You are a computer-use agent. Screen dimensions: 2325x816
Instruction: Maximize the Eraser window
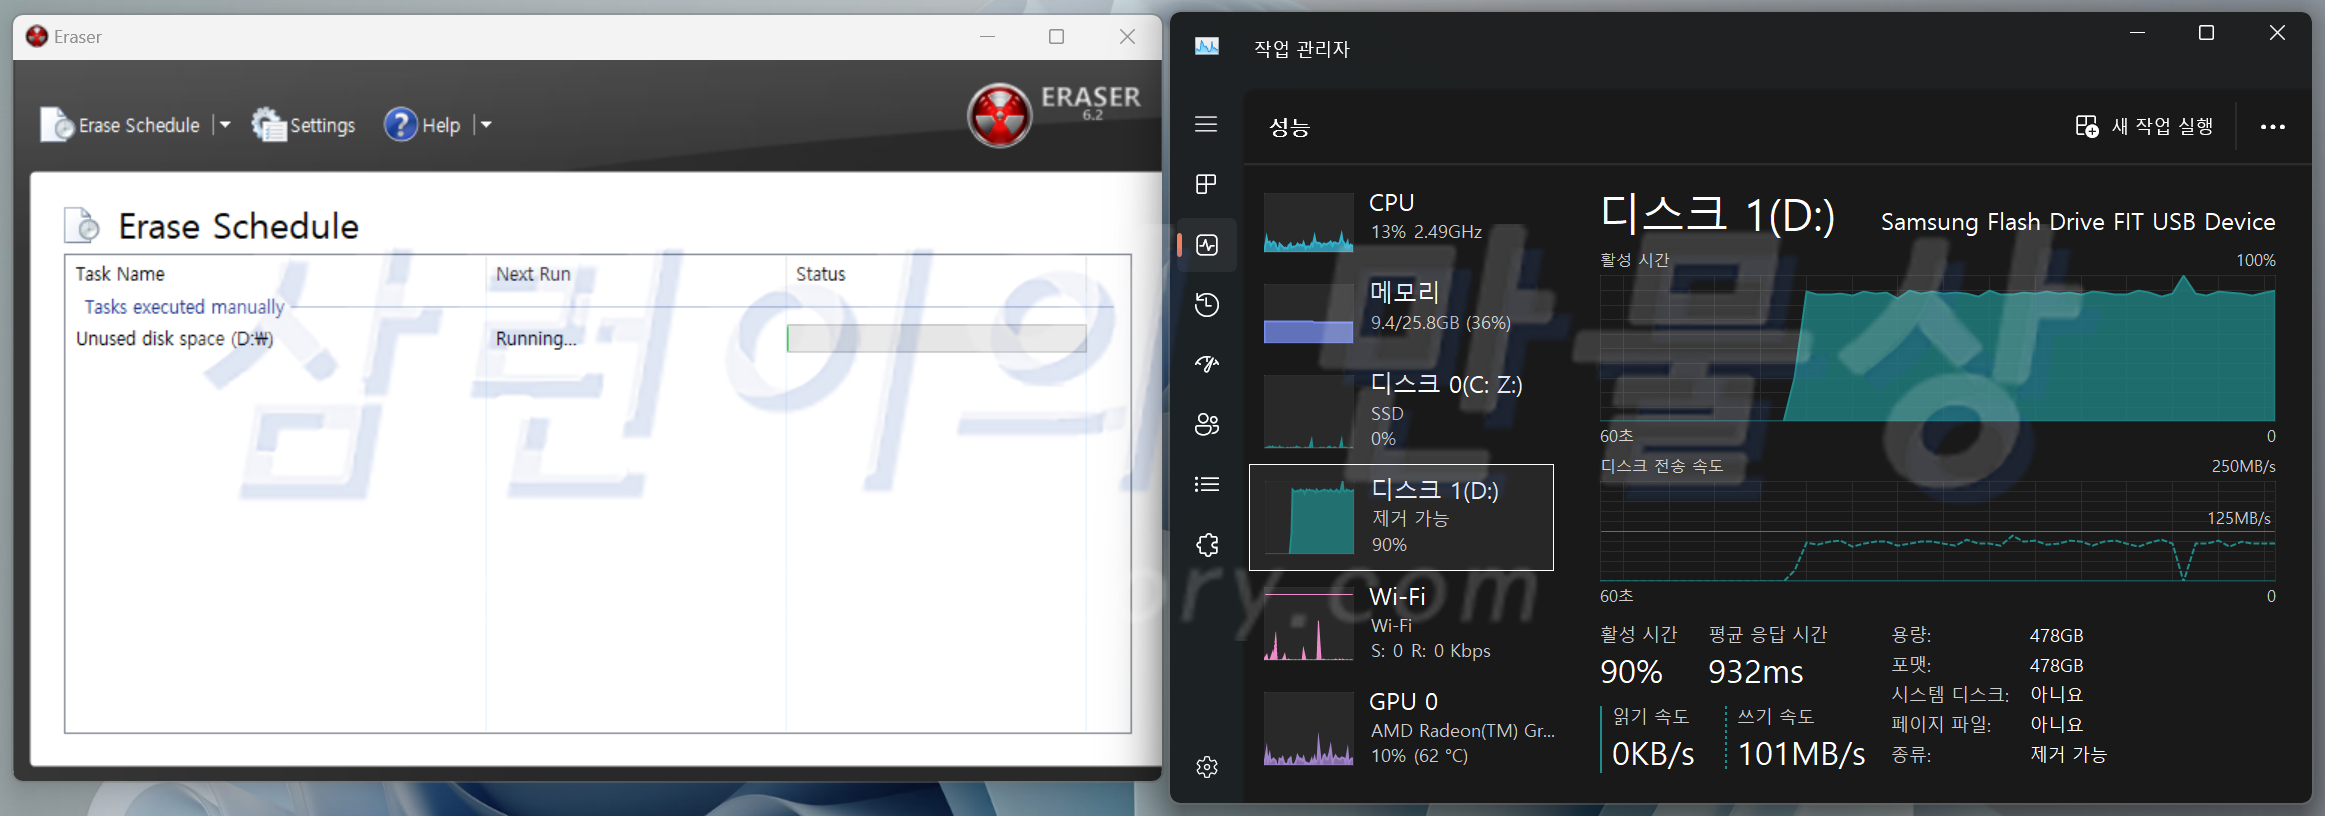pyautogui.click(x=1057, y=37)
